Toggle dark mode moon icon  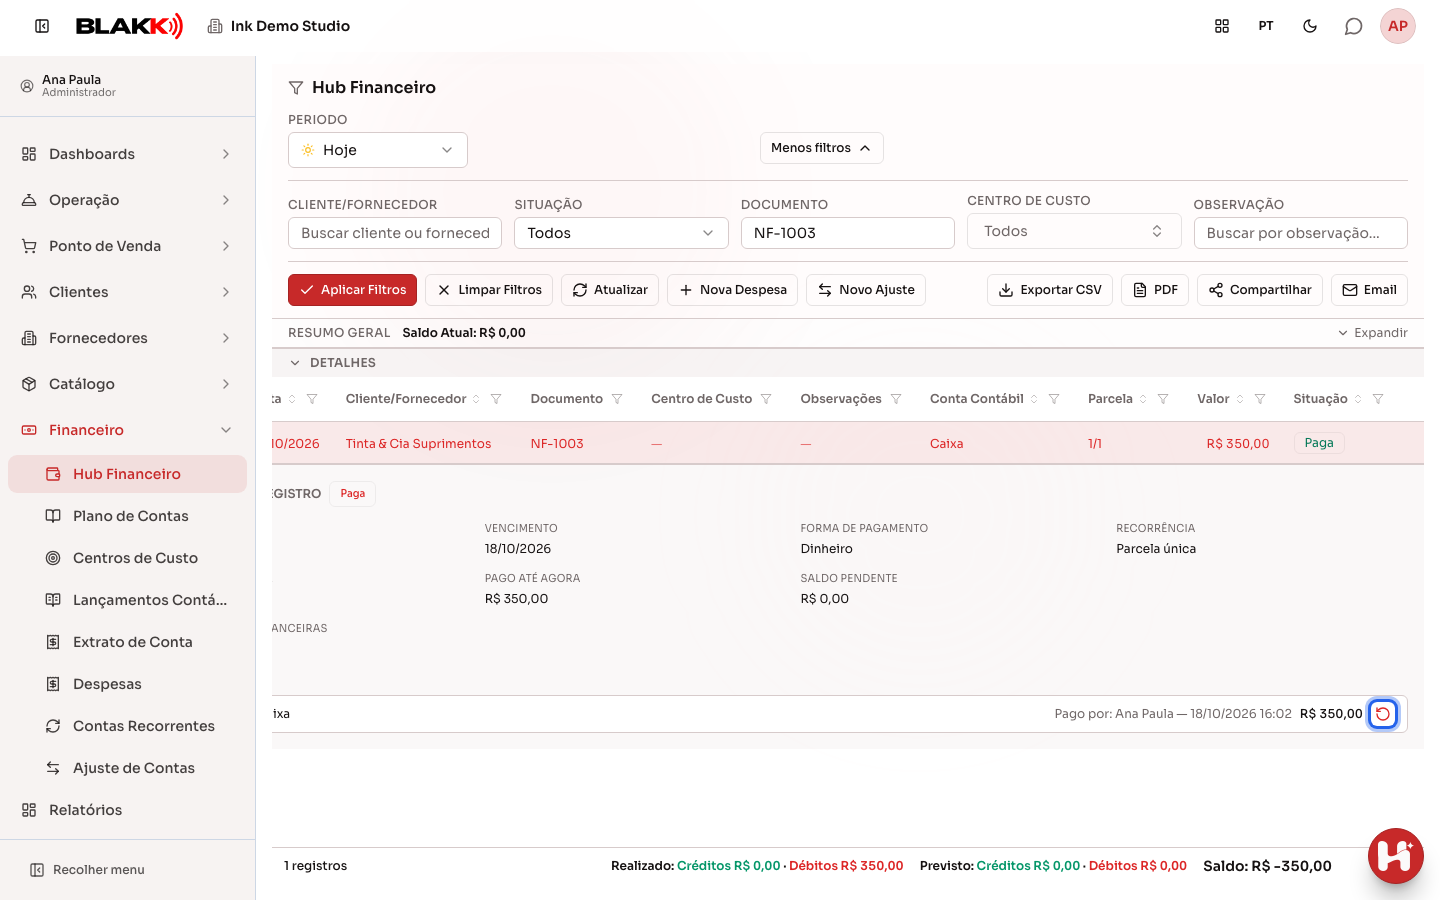pos(1310,26)
